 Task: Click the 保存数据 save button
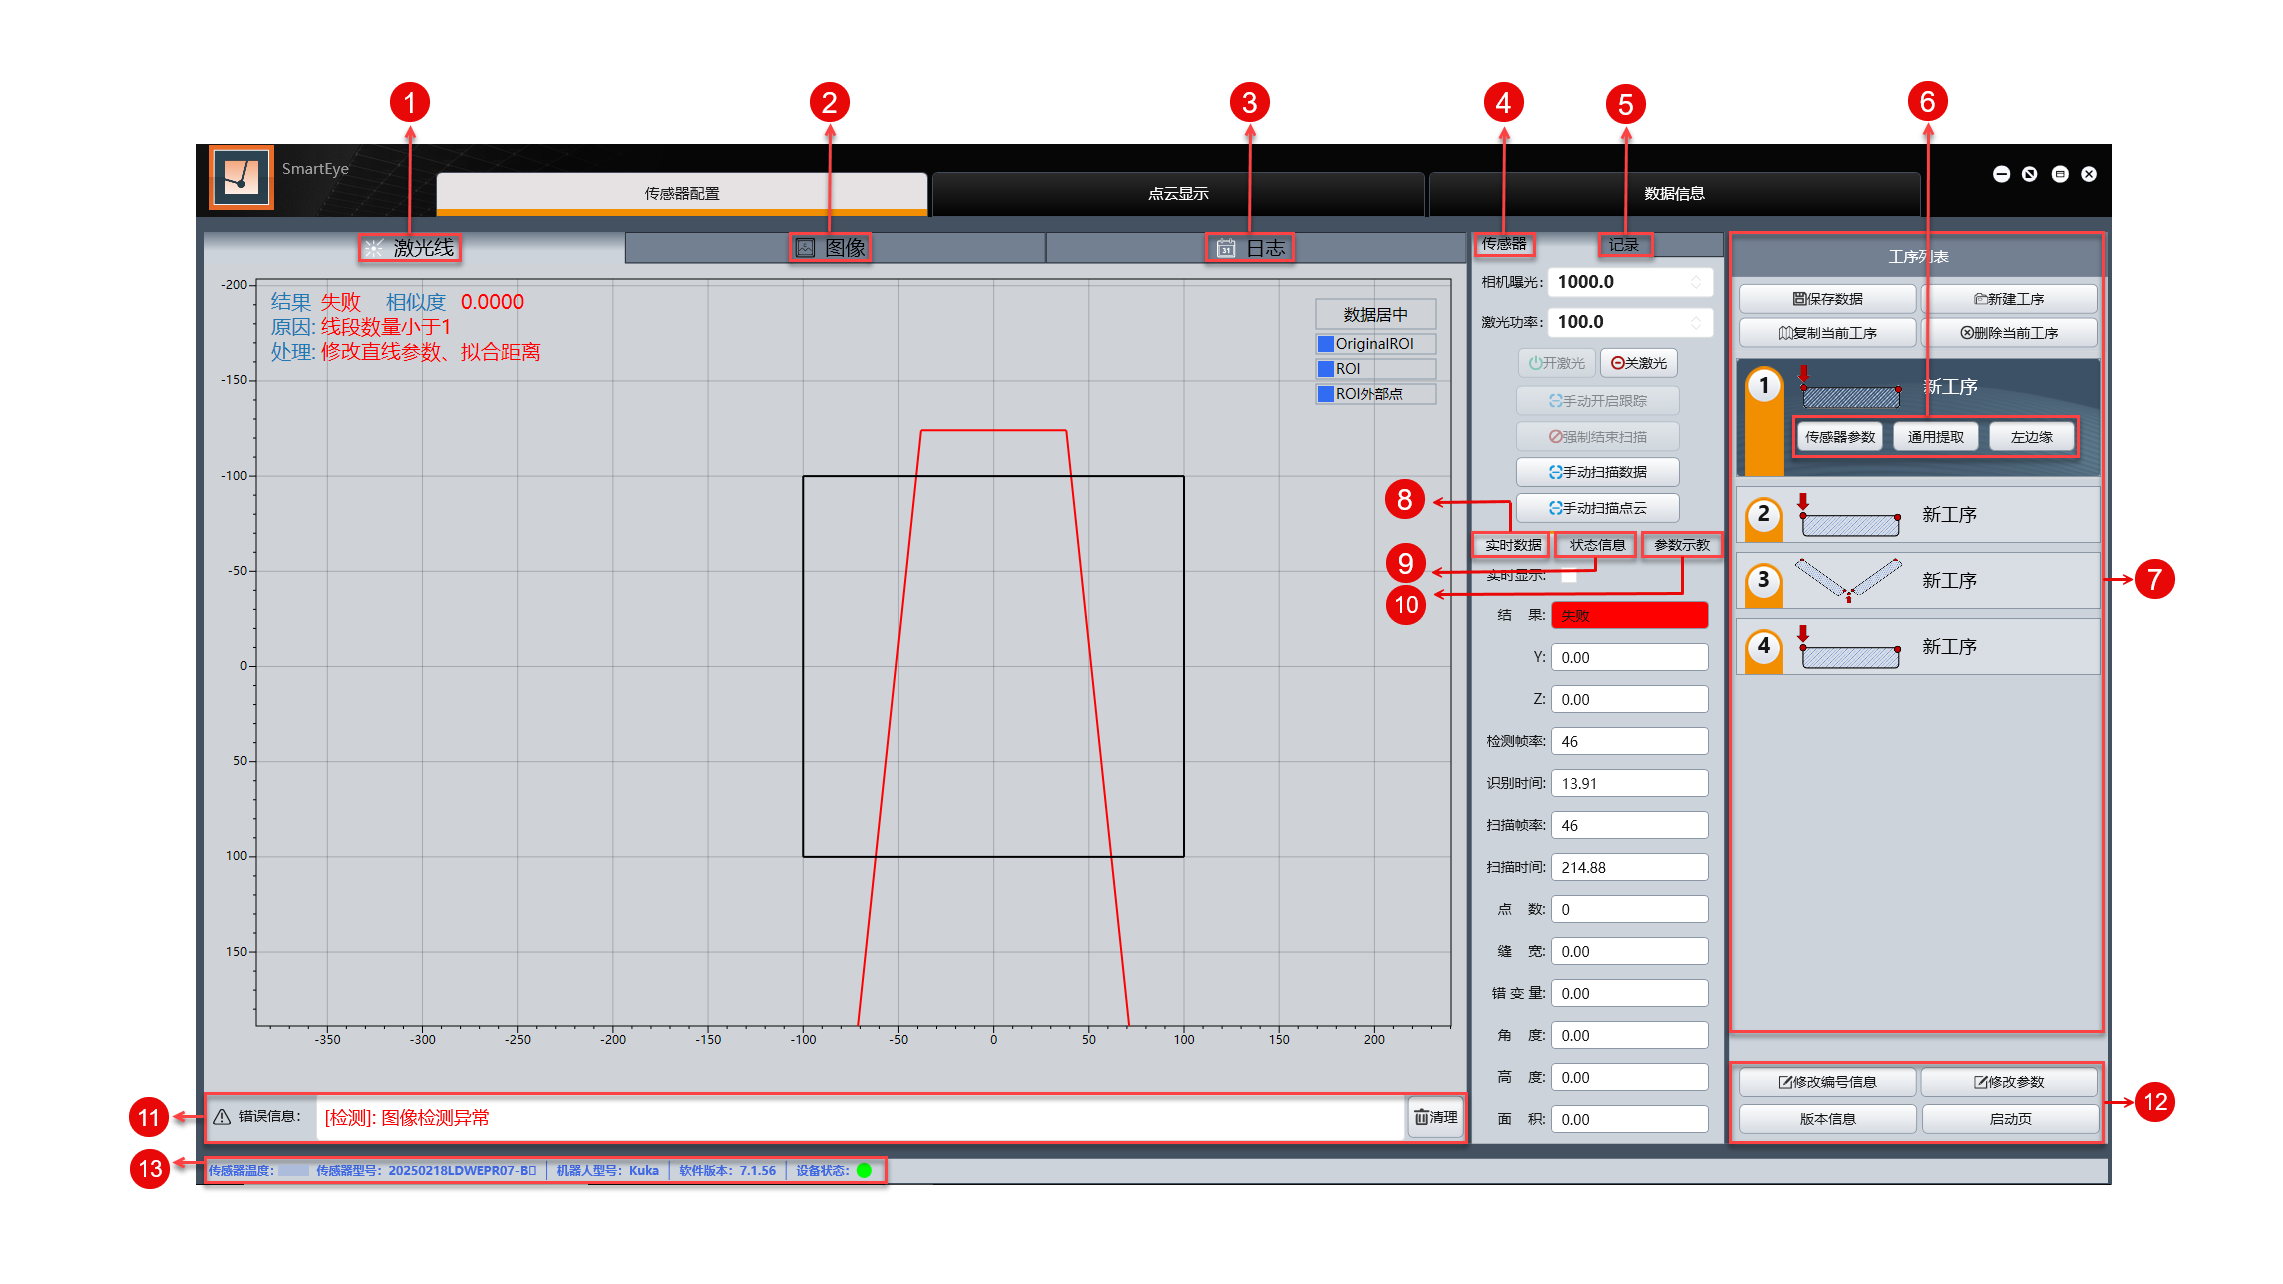[x=1827, y=299]
